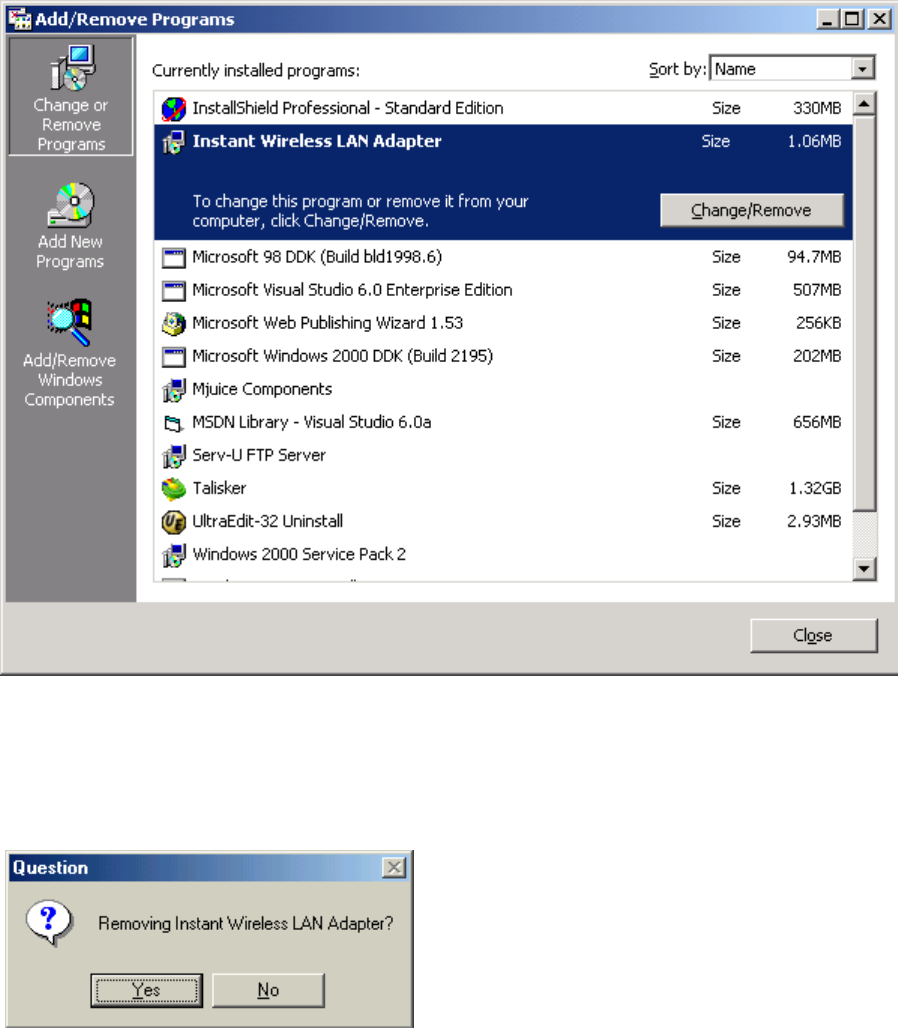Select Microsoft Visual Studio 6.0 Enterprise Edition
The image size is (898, 1028).
[x=503, y=290]
